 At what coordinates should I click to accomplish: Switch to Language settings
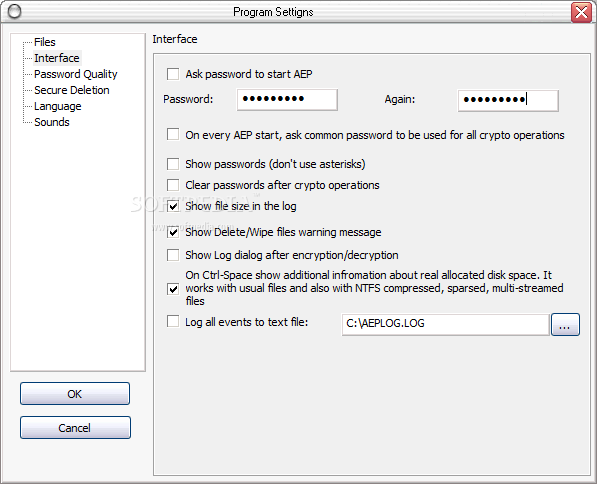(x=57, y=106)
